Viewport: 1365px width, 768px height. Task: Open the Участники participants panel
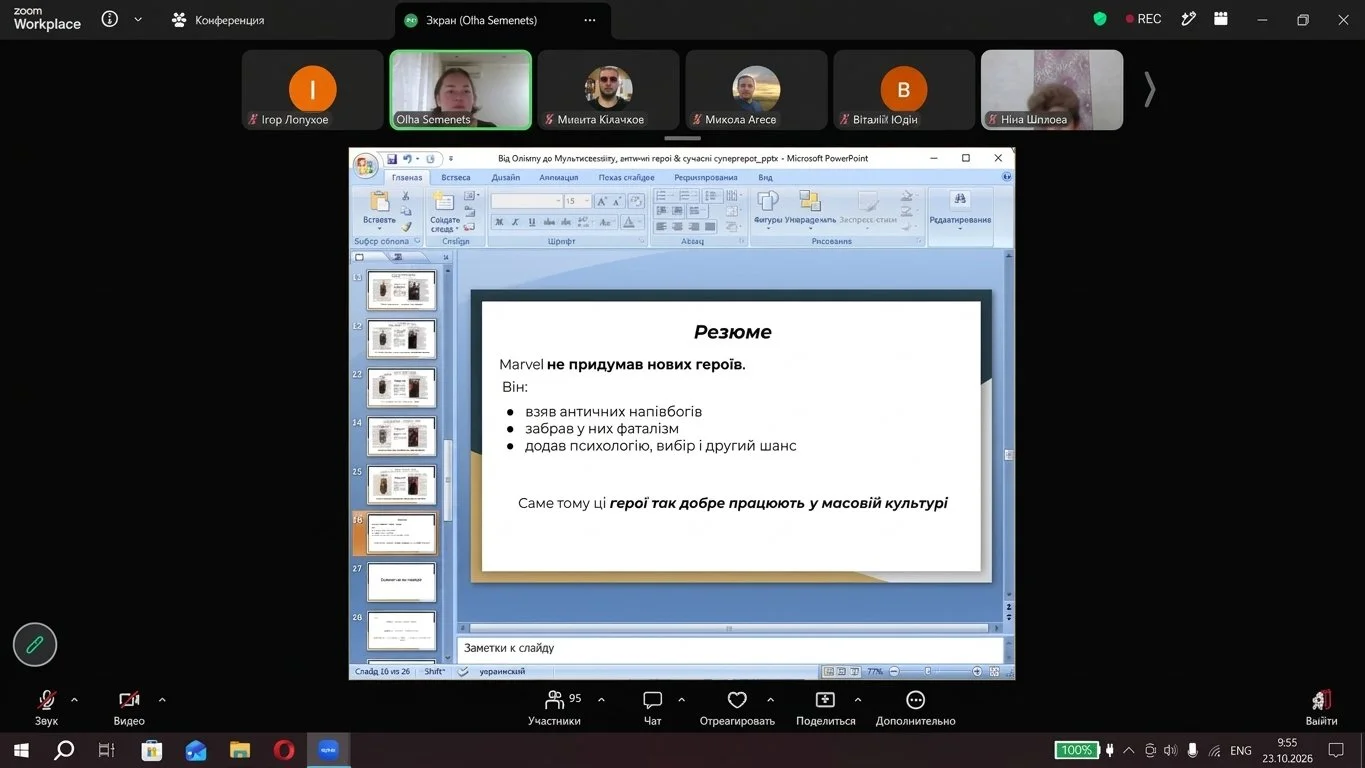[555, 706]
